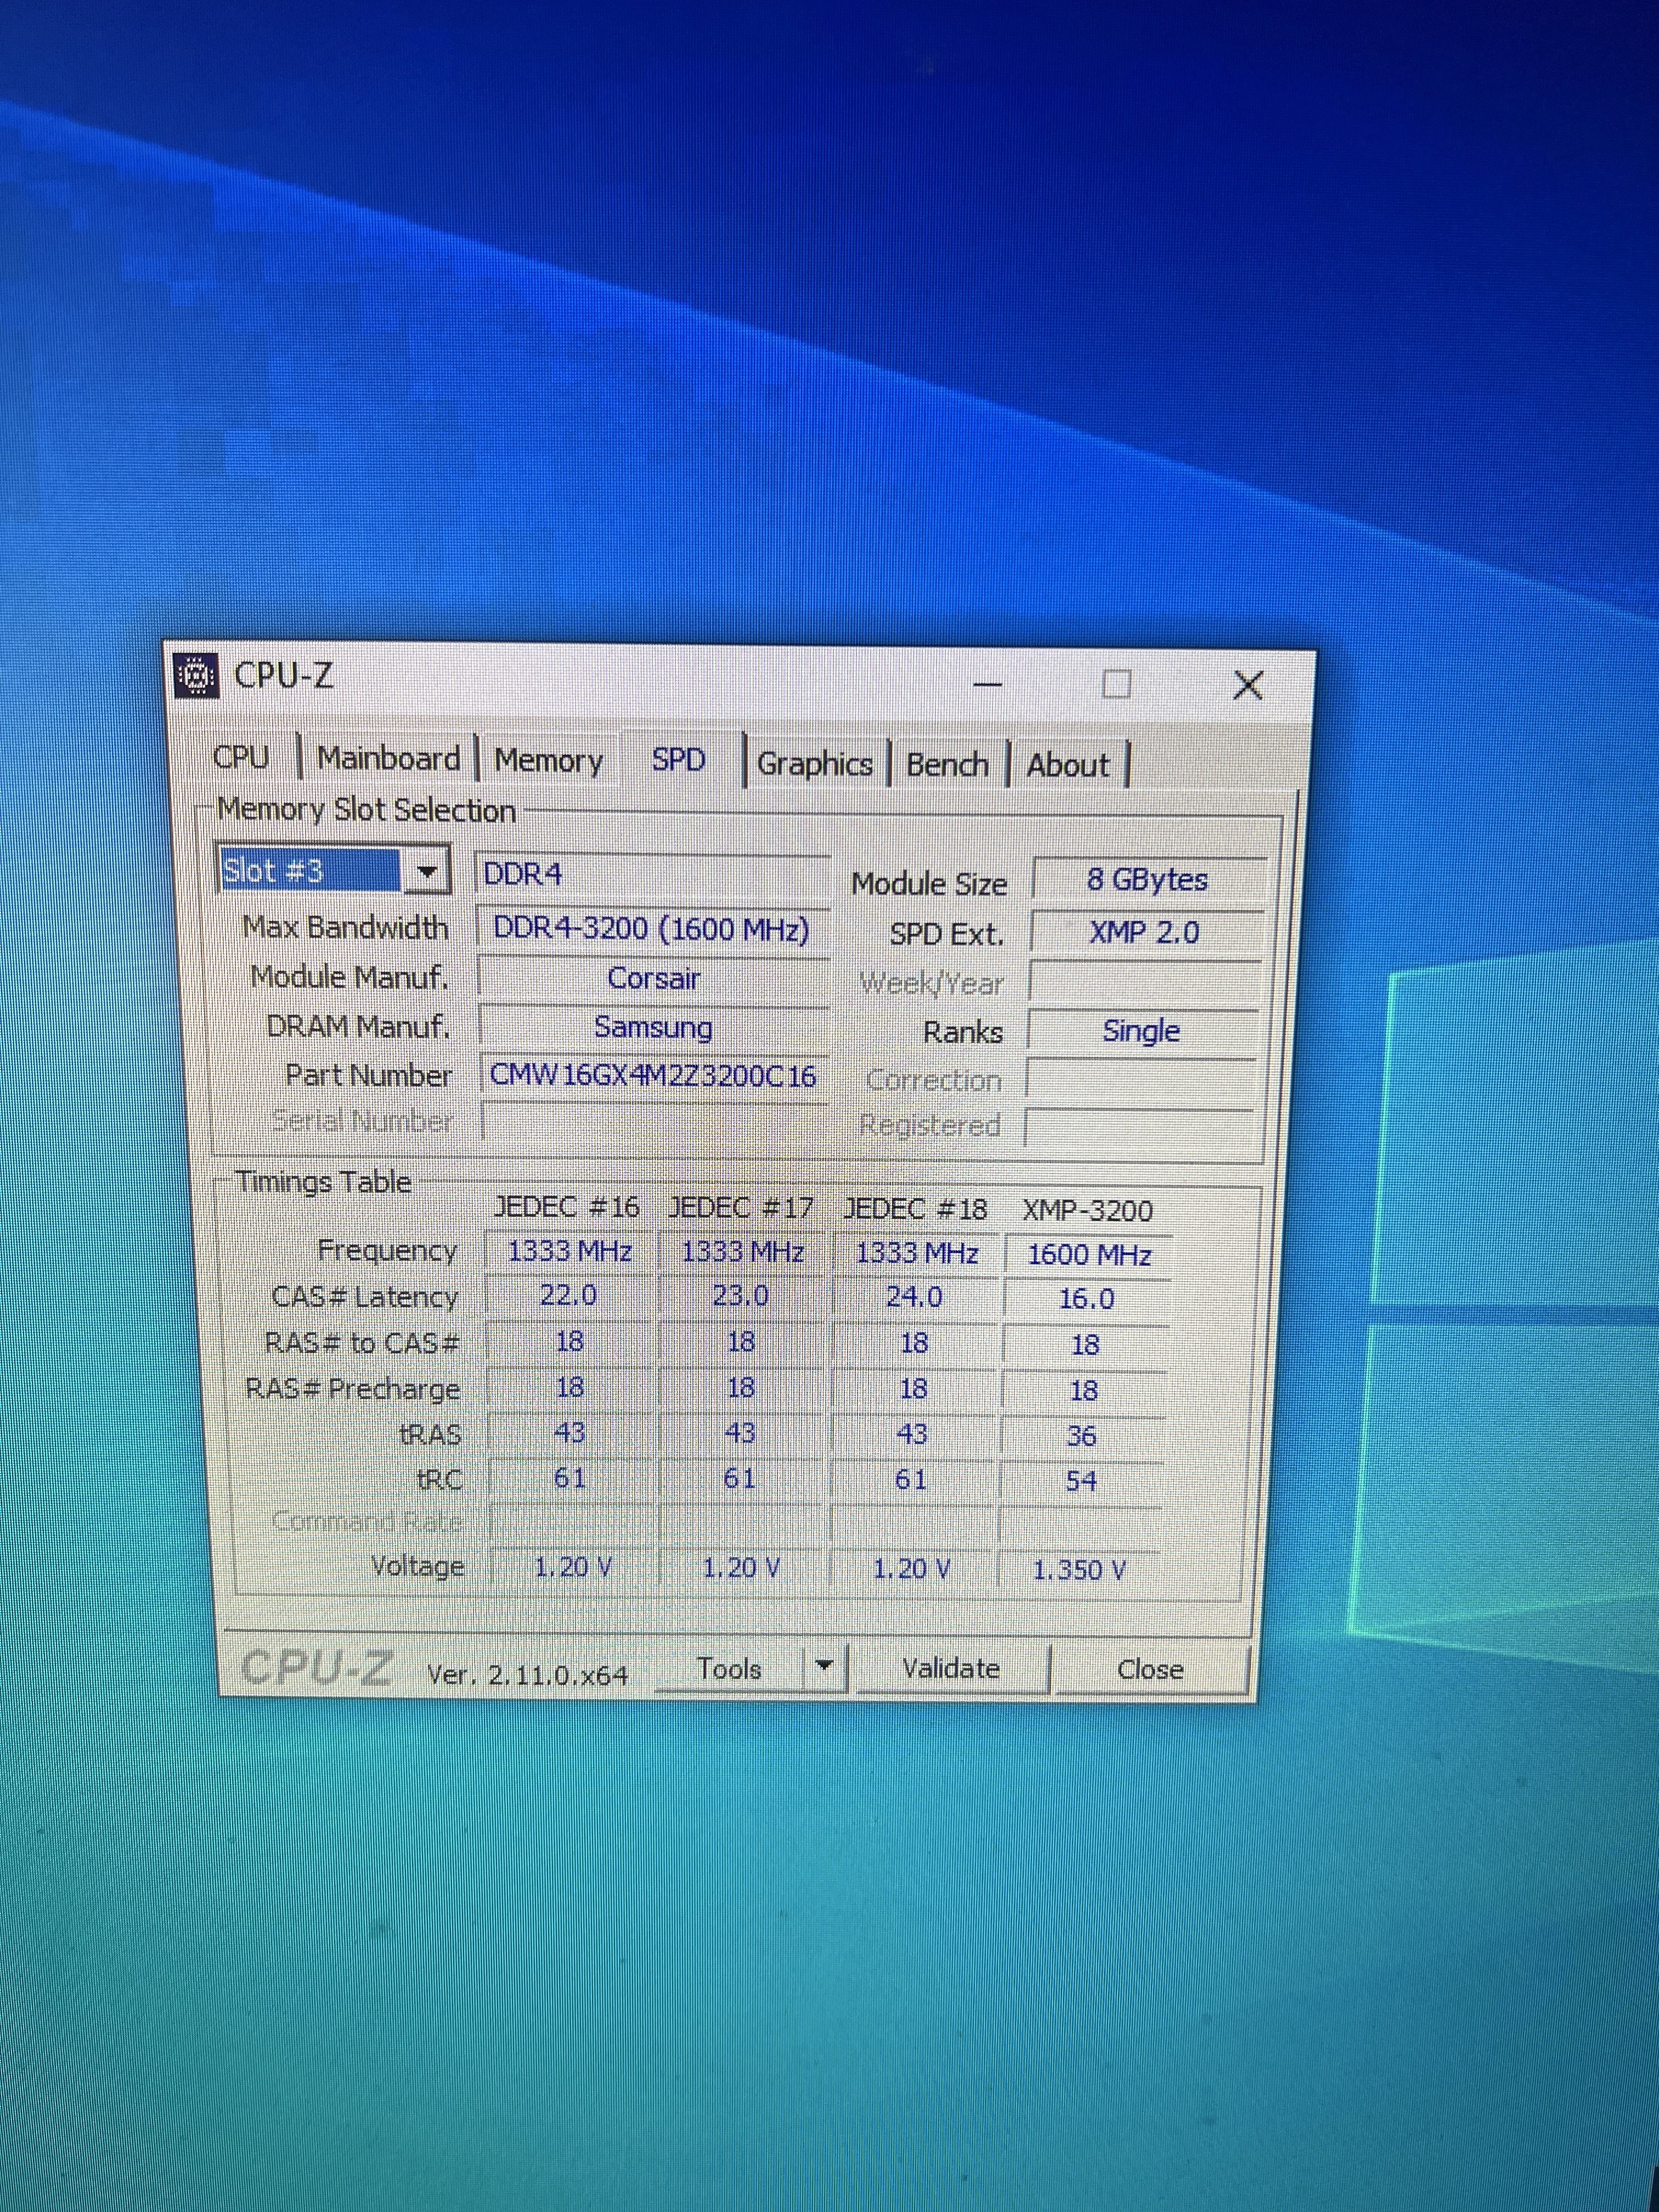Minimize the CPU-Z window
This screenshot has width=1659, height=2212.
tap(988, 685)
